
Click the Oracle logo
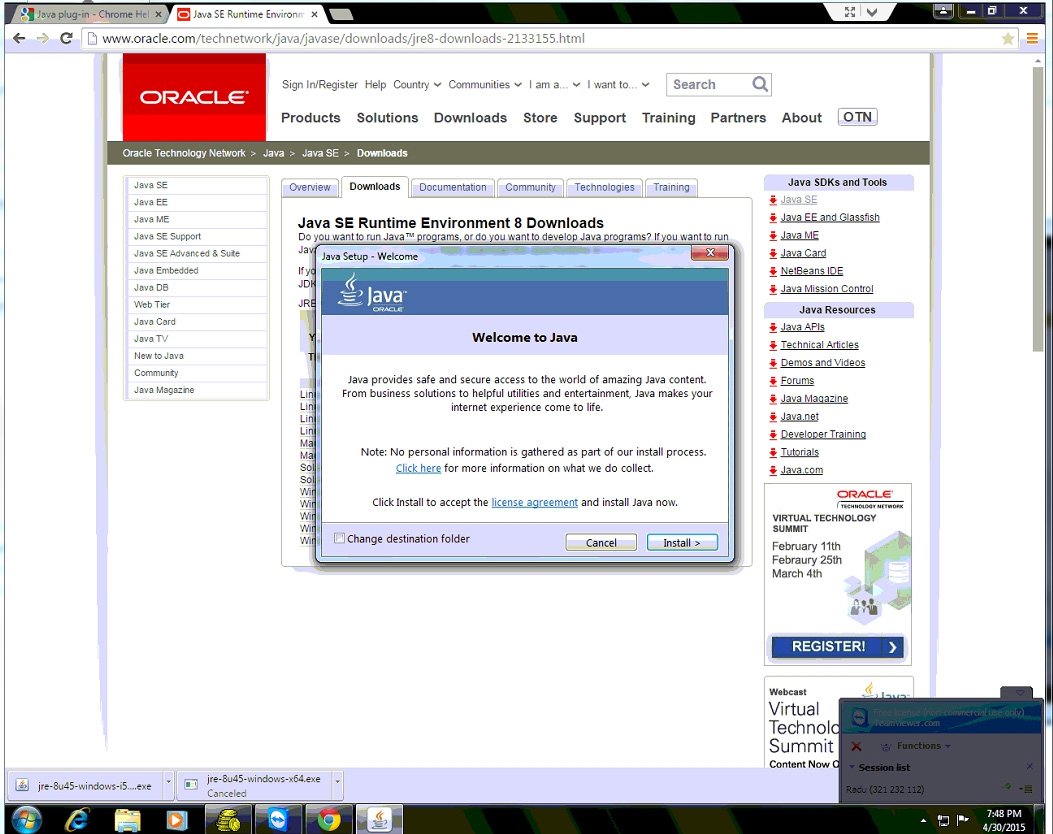point(194,97)
